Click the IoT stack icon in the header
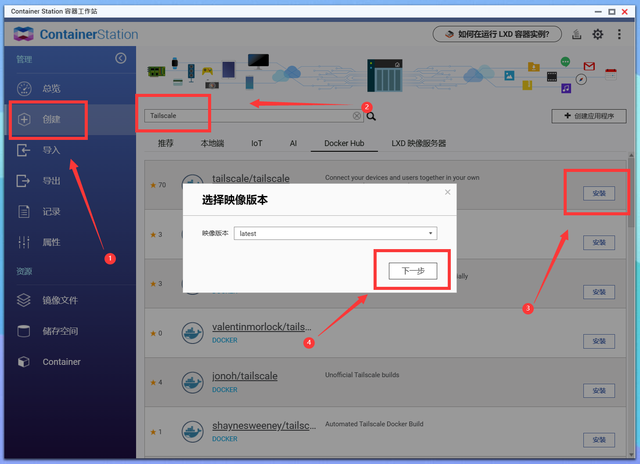The width and height of the screenshot is (640, 464). pyautogui.click(x=576, y=34)
